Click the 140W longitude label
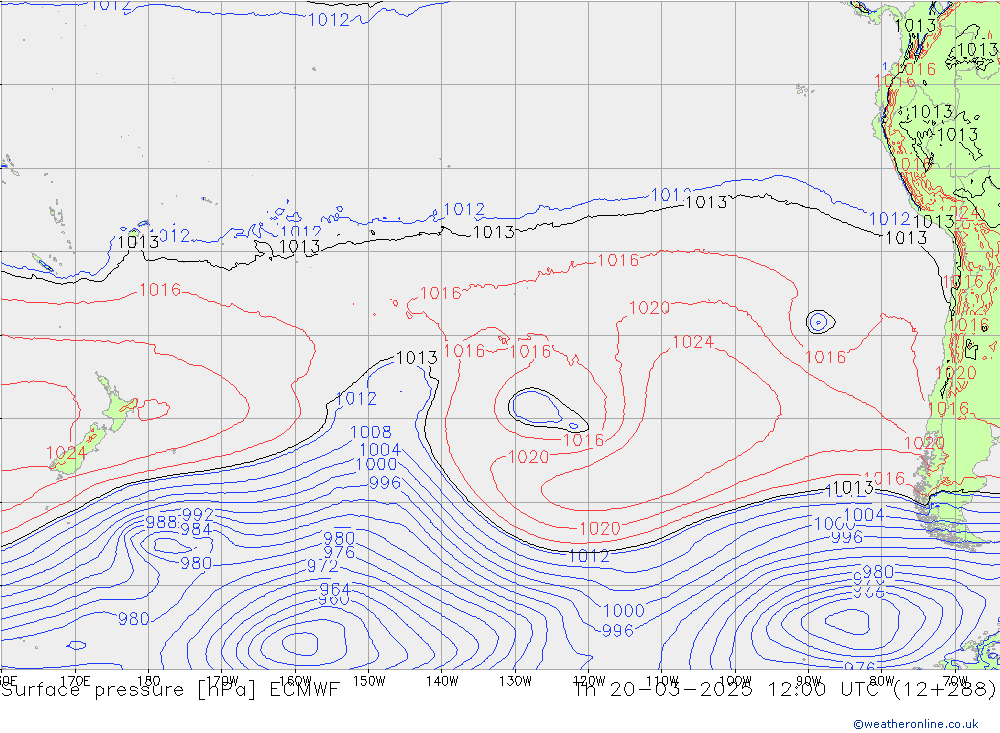1000x733 pixels. [x=442, y=681]
